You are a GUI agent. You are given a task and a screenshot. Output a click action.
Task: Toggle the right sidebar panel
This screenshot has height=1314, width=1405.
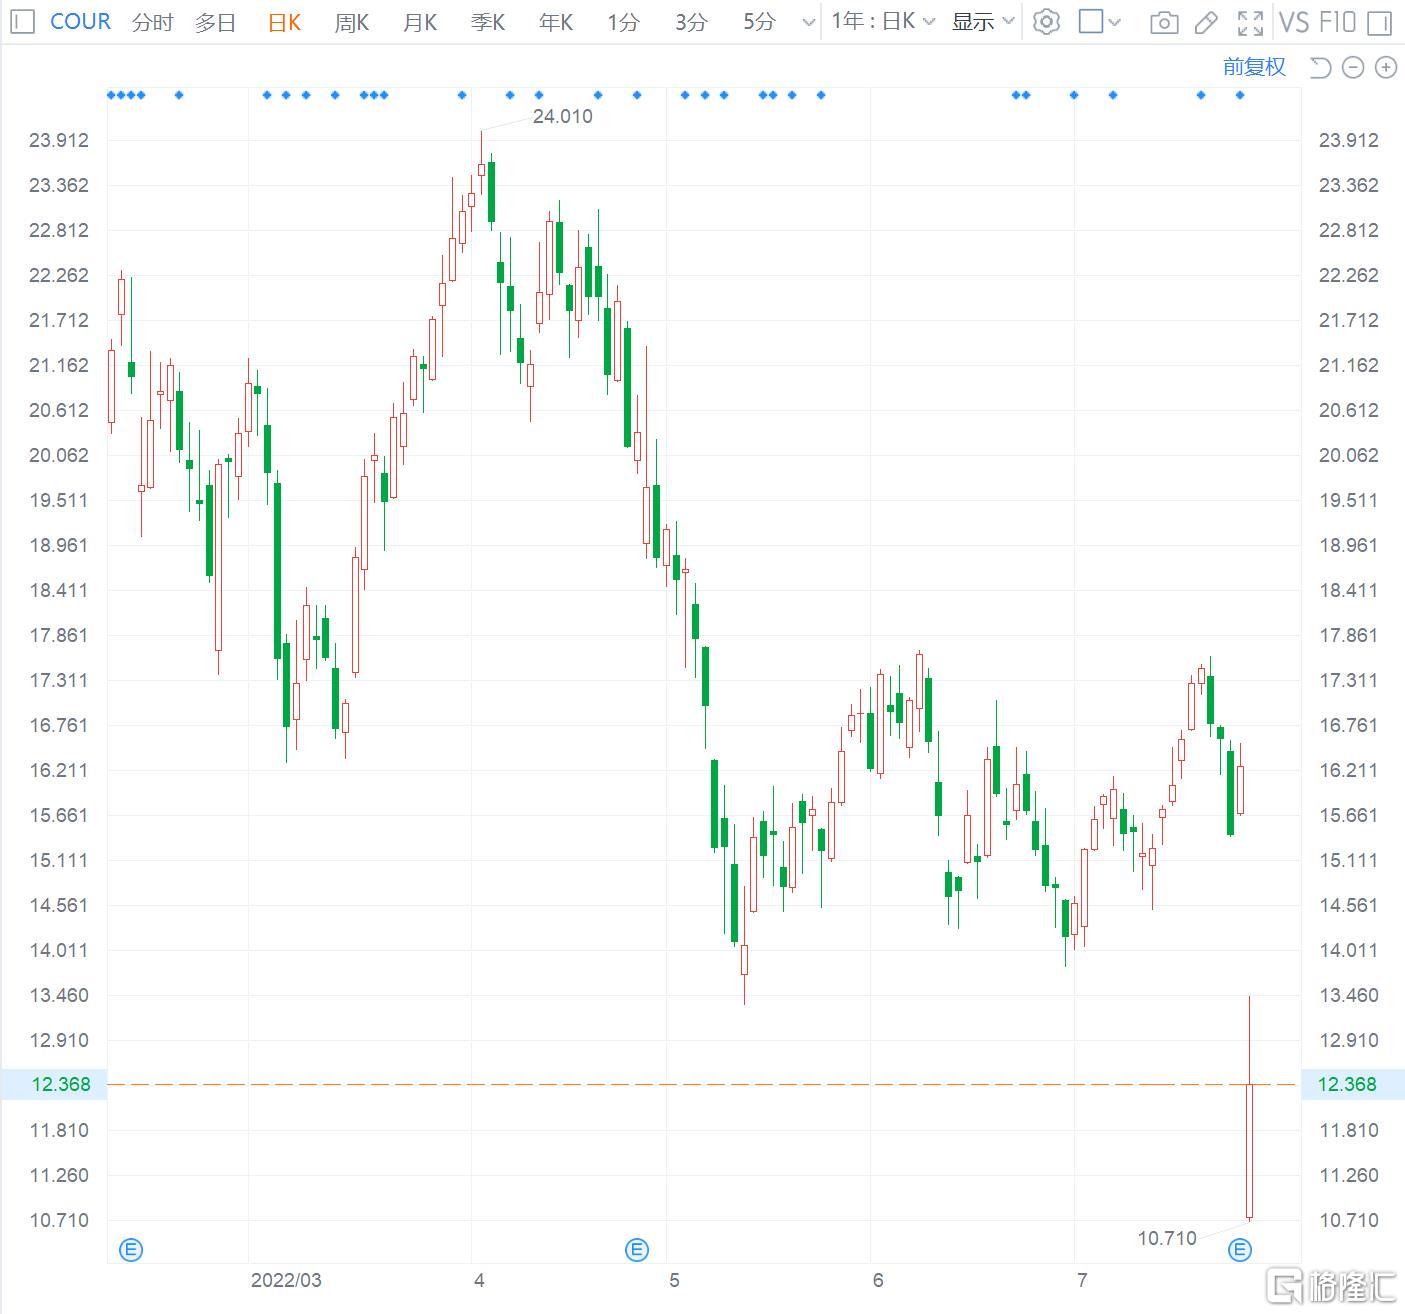(x=1380, y=22)
